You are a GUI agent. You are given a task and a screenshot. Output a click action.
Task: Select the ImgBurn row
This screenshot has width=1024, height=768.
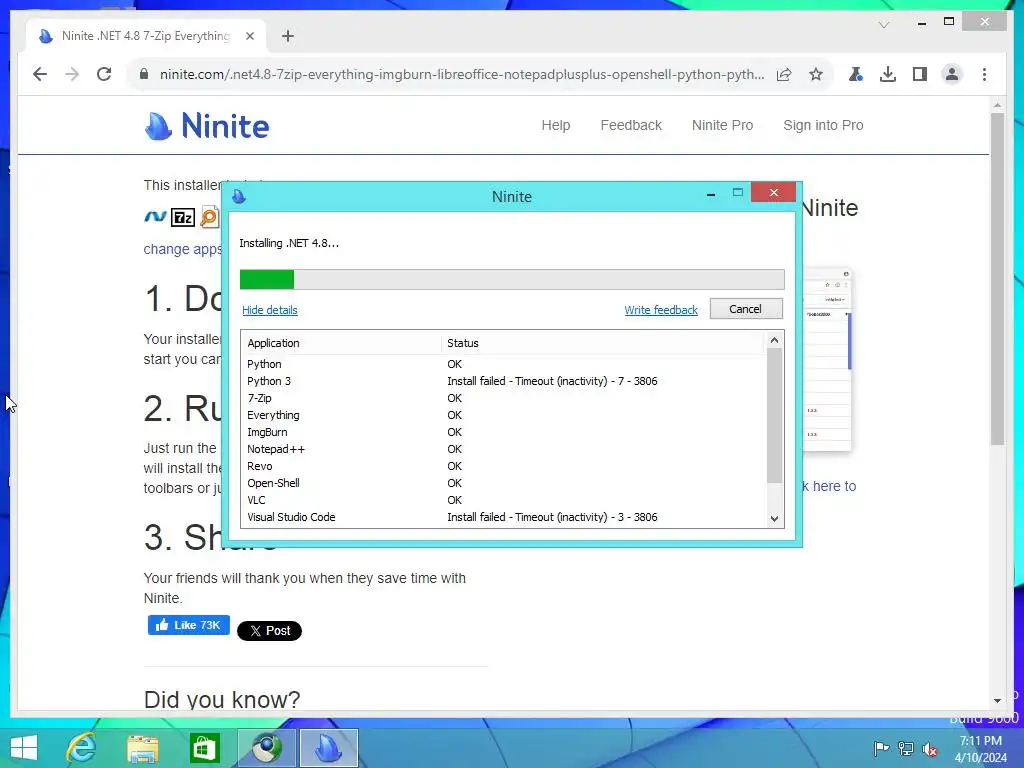(504, 432)
